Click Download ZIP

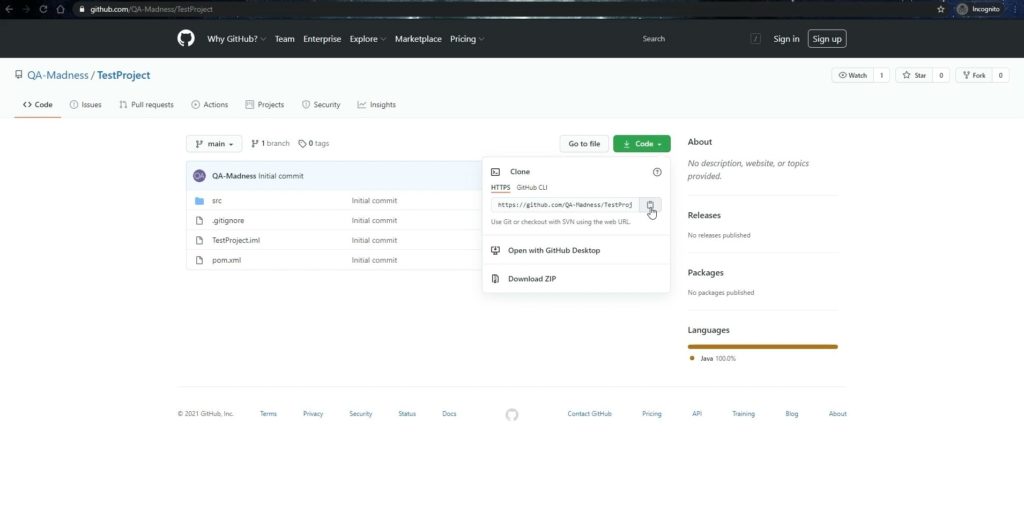[x=532, y=279]
